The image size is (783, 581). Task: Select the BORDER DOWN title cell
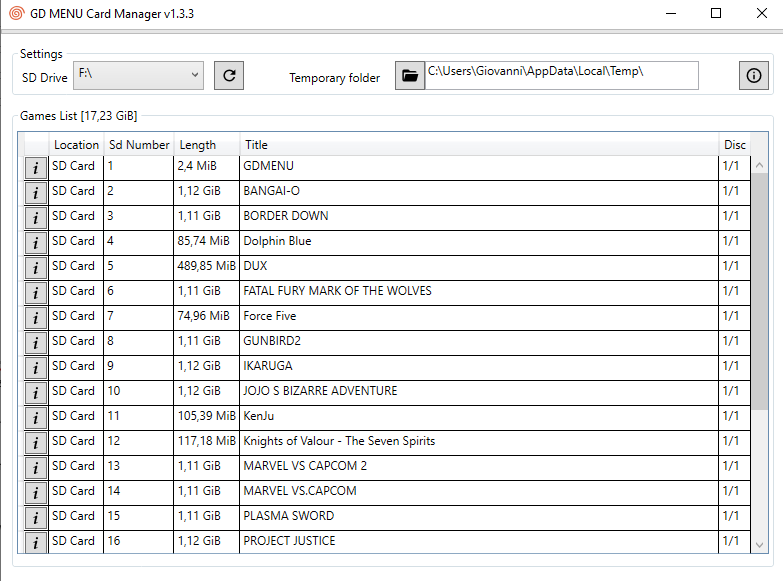tap(479, 218)
